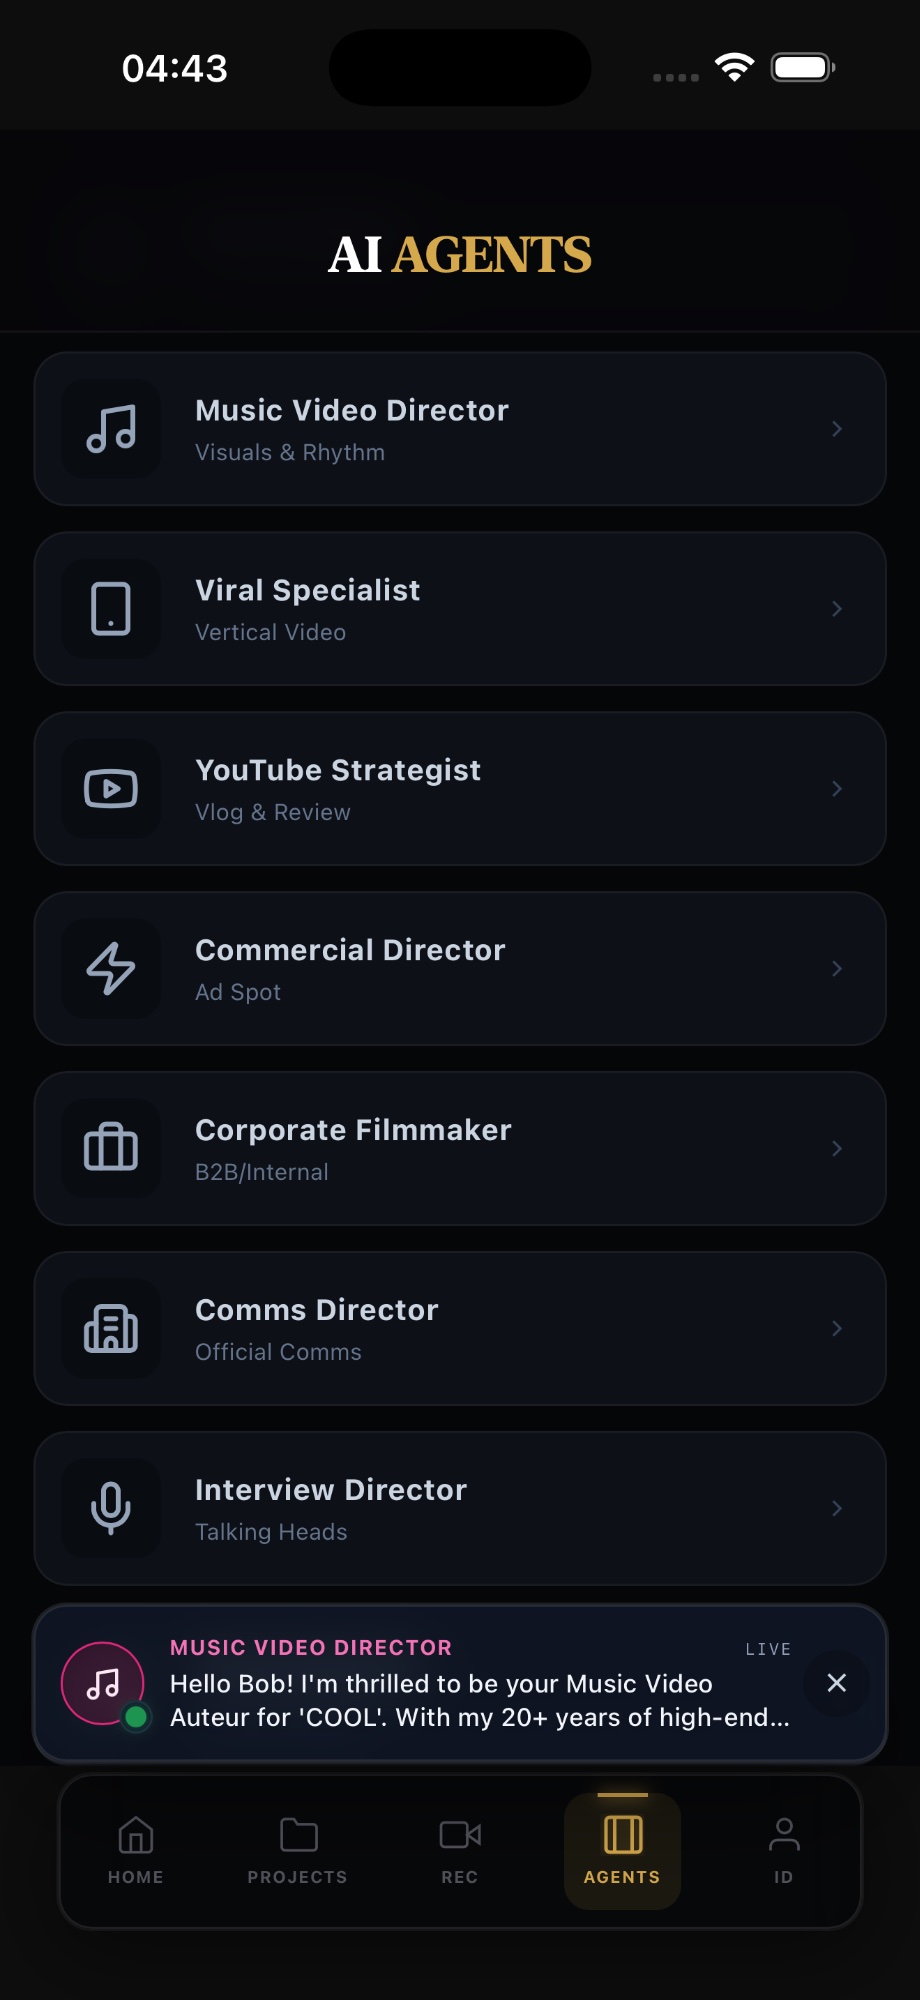Expand Music Video Director with its chevron
This screenshot has height=2000, width=920.
tap(837, 429)
